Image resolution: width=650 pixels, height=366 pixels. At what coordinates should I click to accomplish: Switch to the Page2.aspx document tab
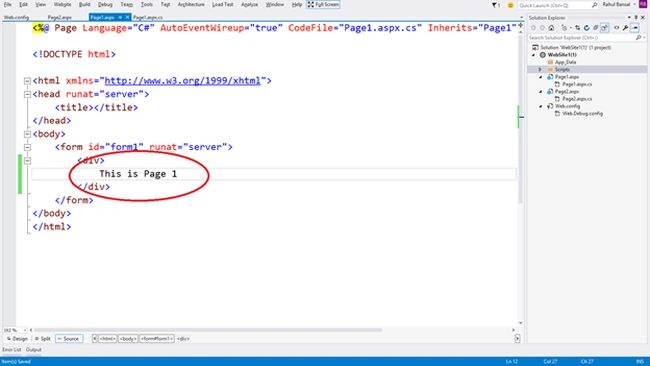pos(60,17)
